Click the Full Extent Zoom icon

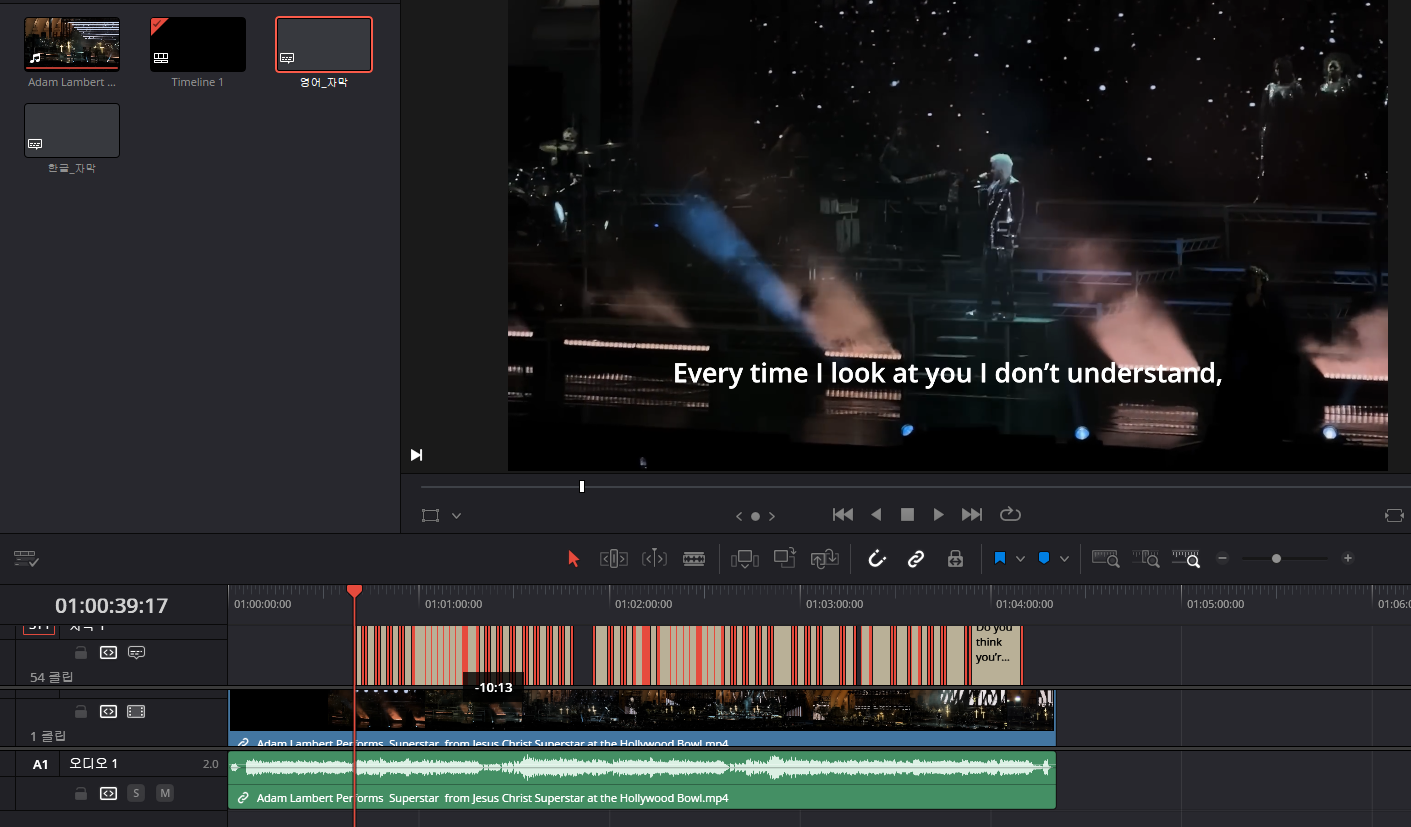(x=1105, y=559)
